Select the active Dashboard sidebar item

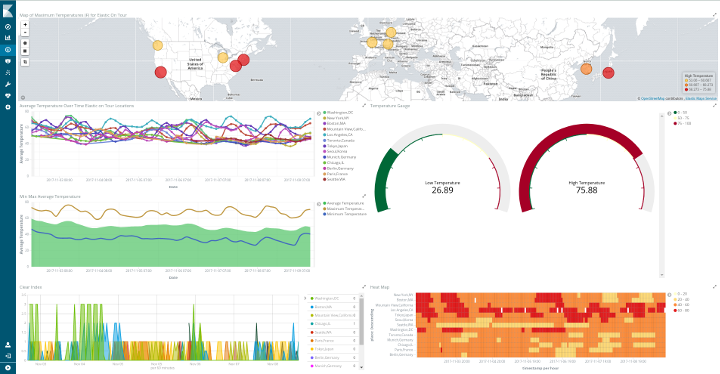coord(7,50)
